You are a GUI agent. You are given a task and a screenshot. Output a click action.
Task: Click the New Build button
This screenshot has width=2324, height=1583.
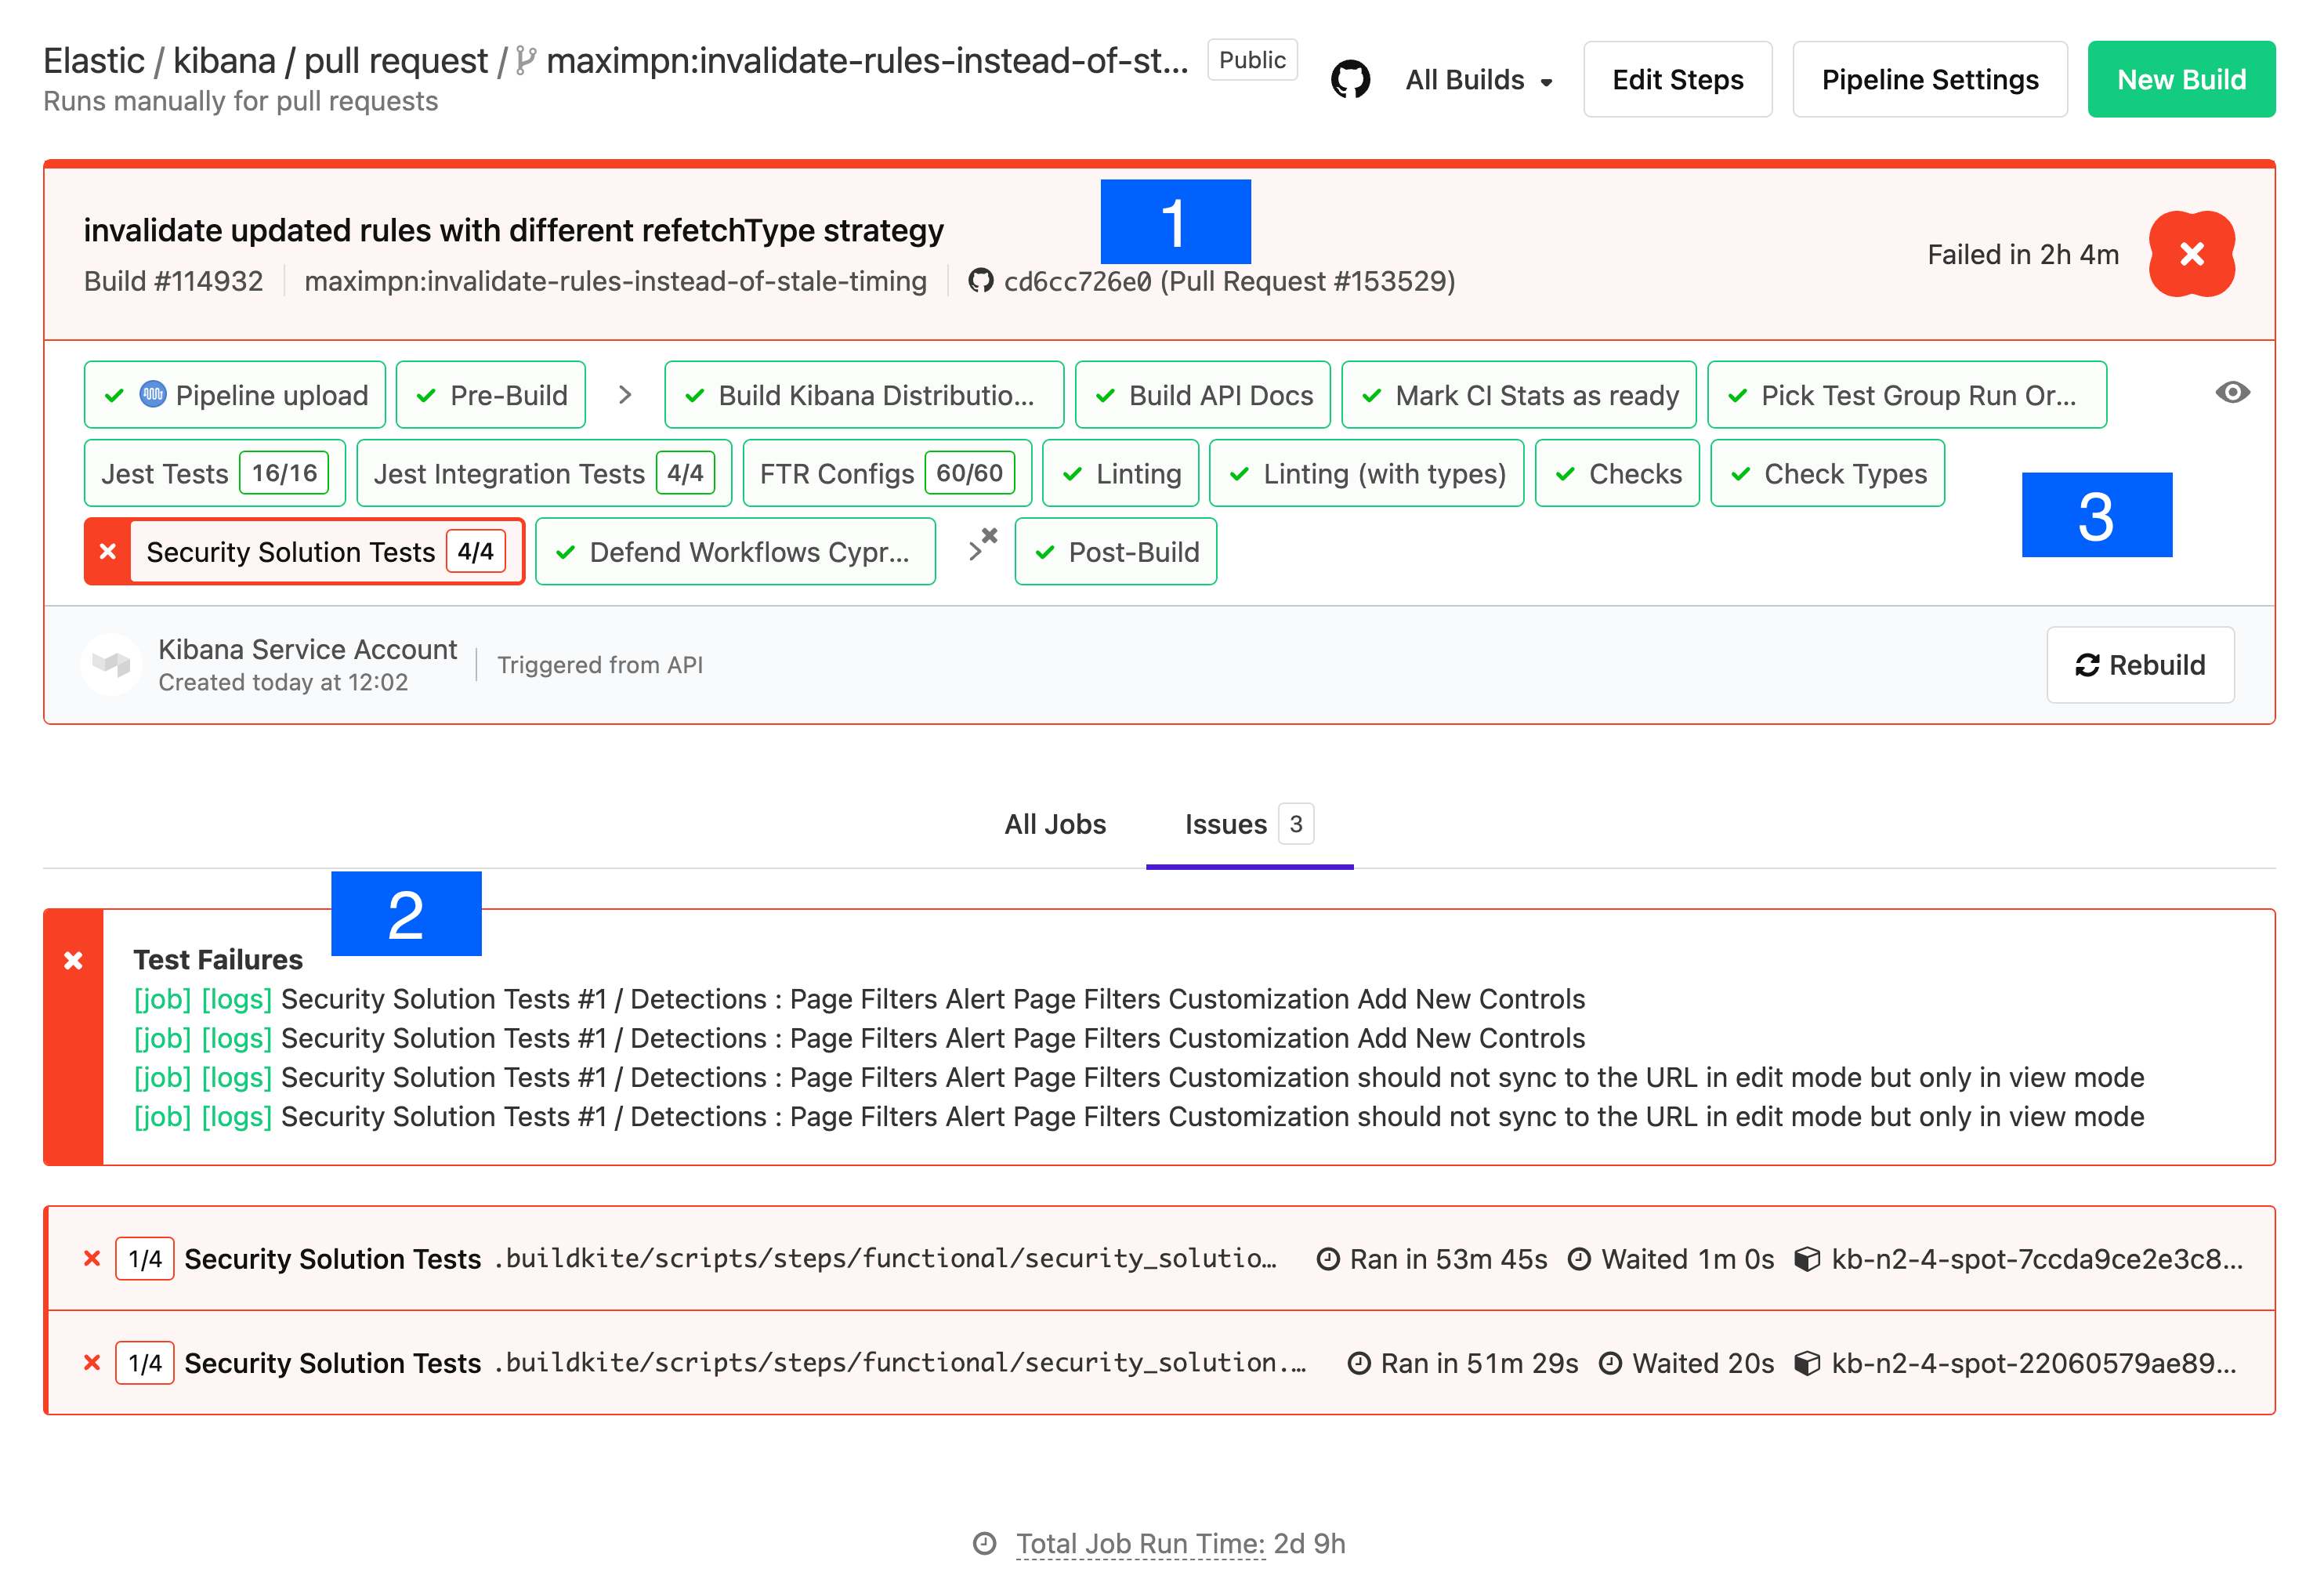click(2181, 79)
